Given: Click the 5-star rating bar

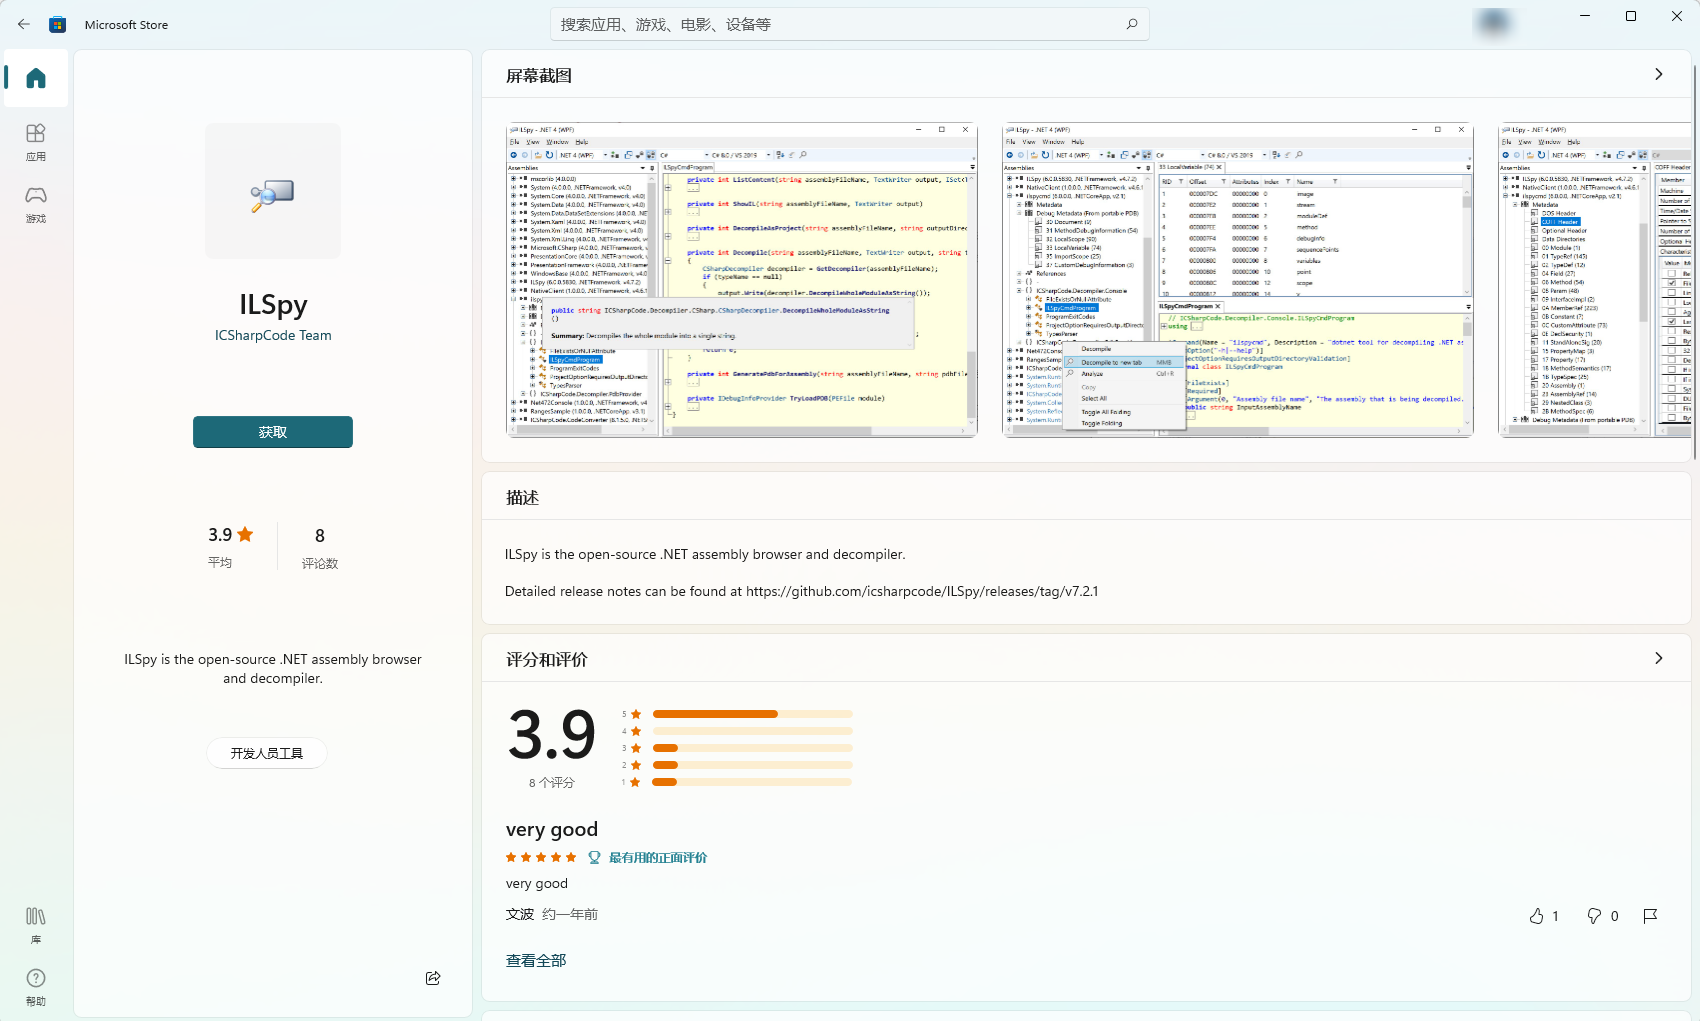Looking at the screenshot, I should (752, 714).
